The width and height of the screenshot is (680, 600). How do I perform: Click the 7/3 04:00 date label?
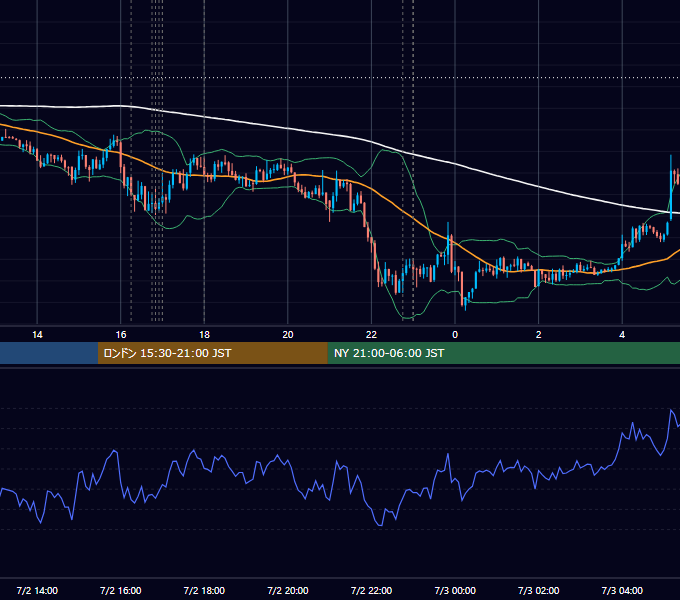(622, 590)
